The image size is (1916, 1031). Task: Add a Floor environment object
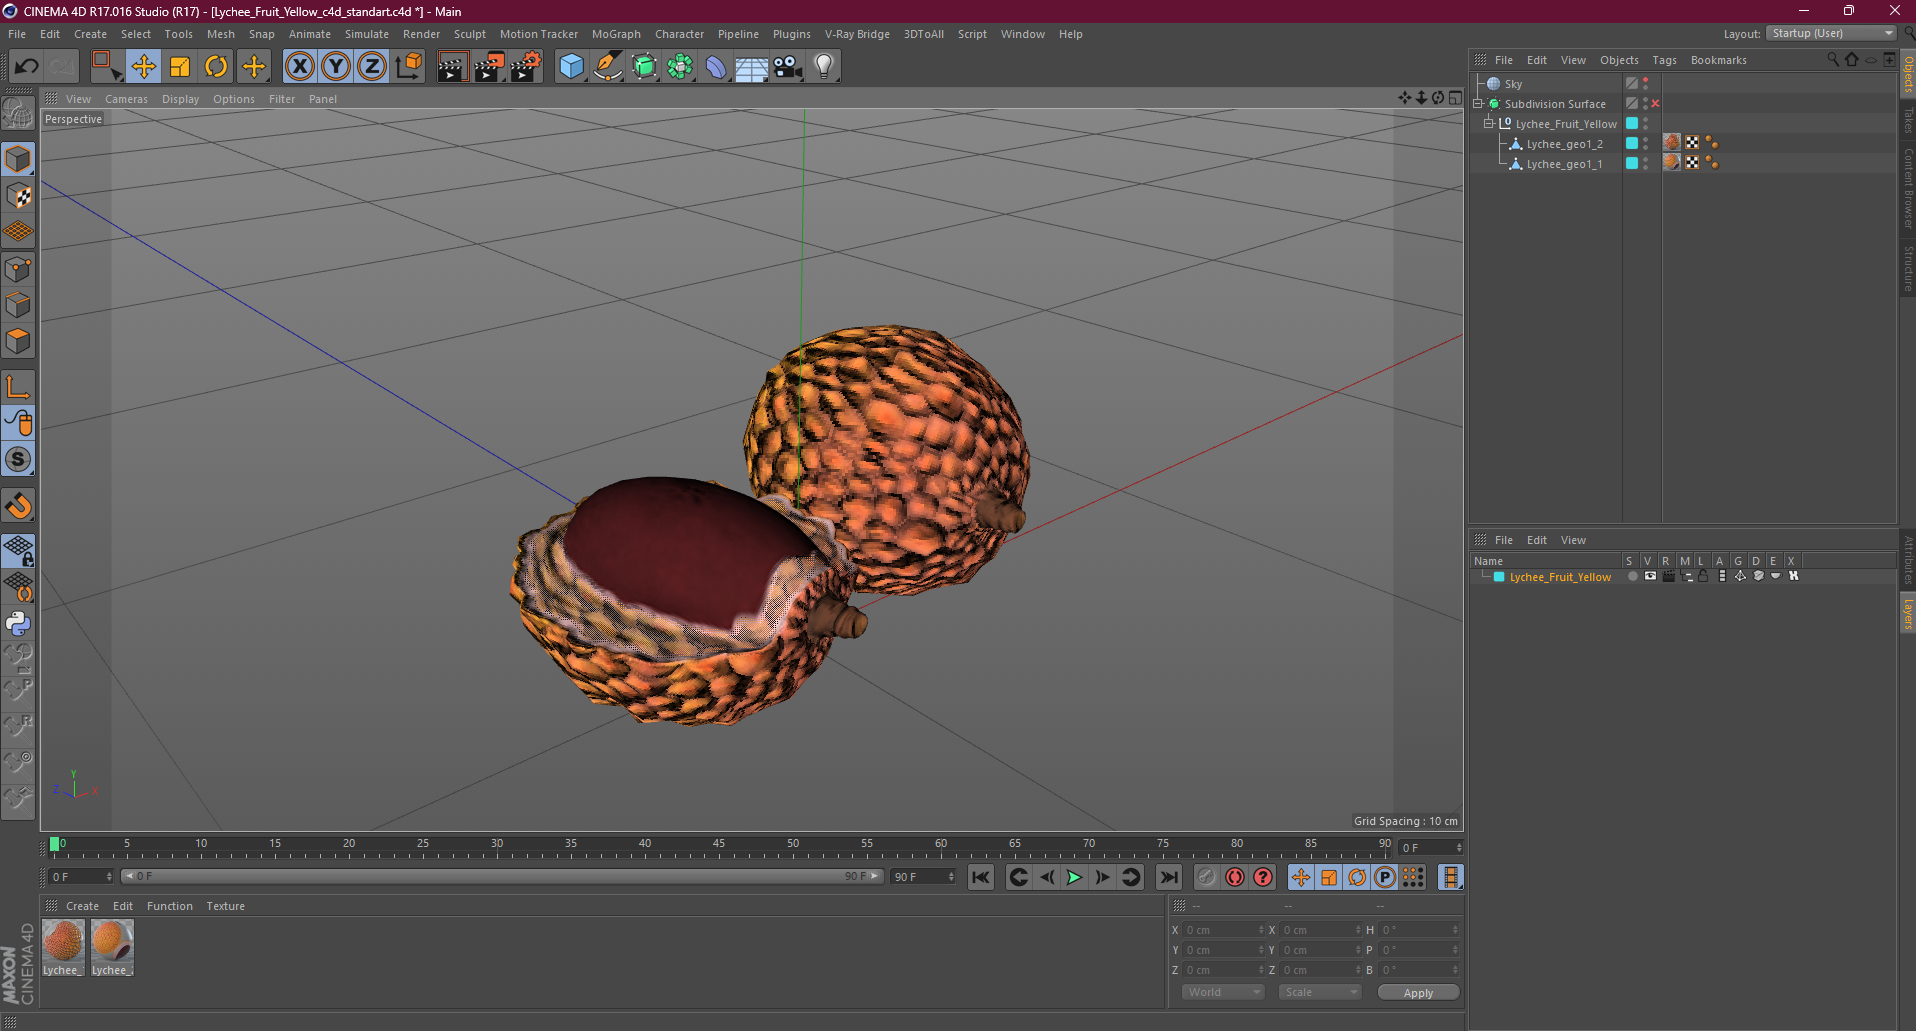point(752,67)
